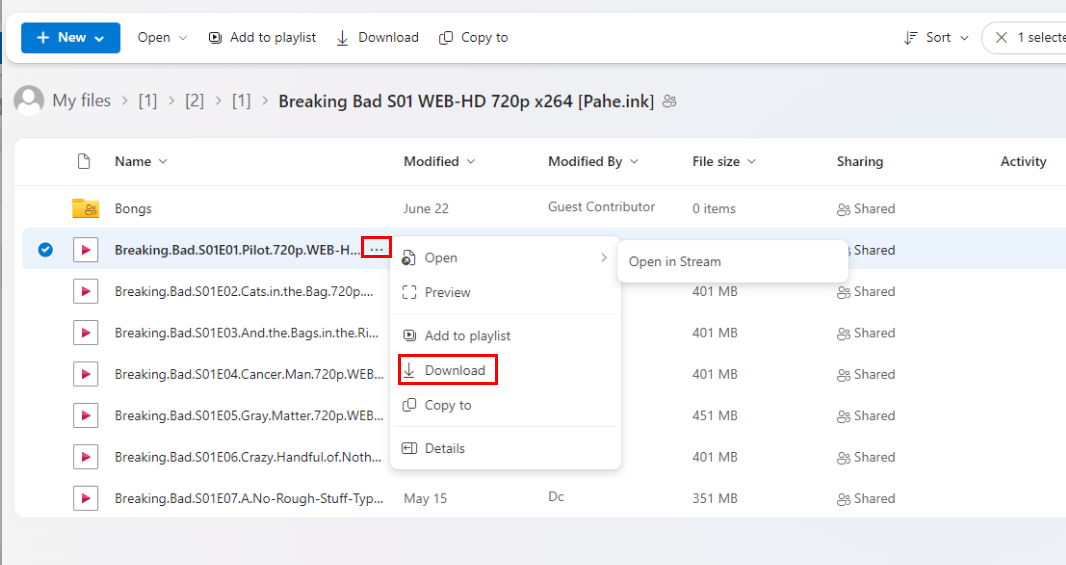Screen dimensions: 1066x565
Task: Click the user avatar next to My files
Action: pyautogui.click(x=29, y=100)
